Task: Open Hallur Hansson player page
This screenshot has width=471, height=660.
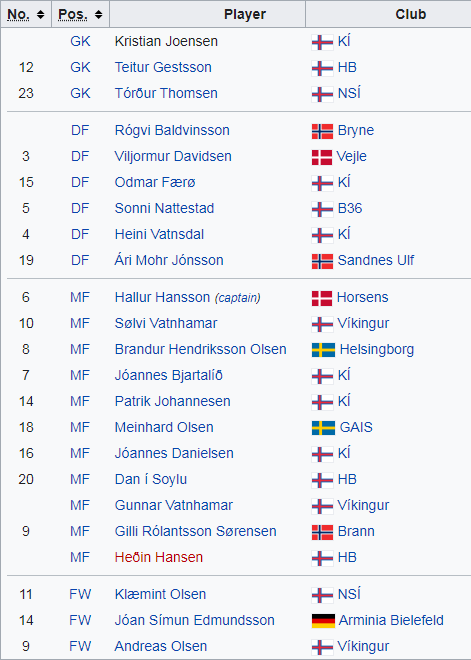Action: pos(162,298)
